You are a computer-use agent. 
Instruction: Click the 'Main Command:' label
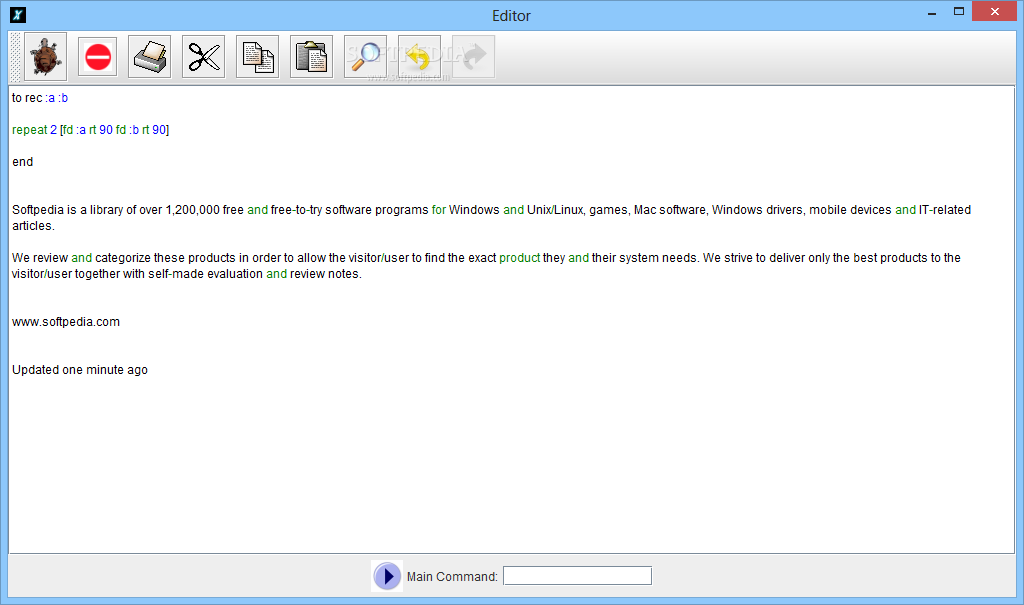click(x=452, y=577)
